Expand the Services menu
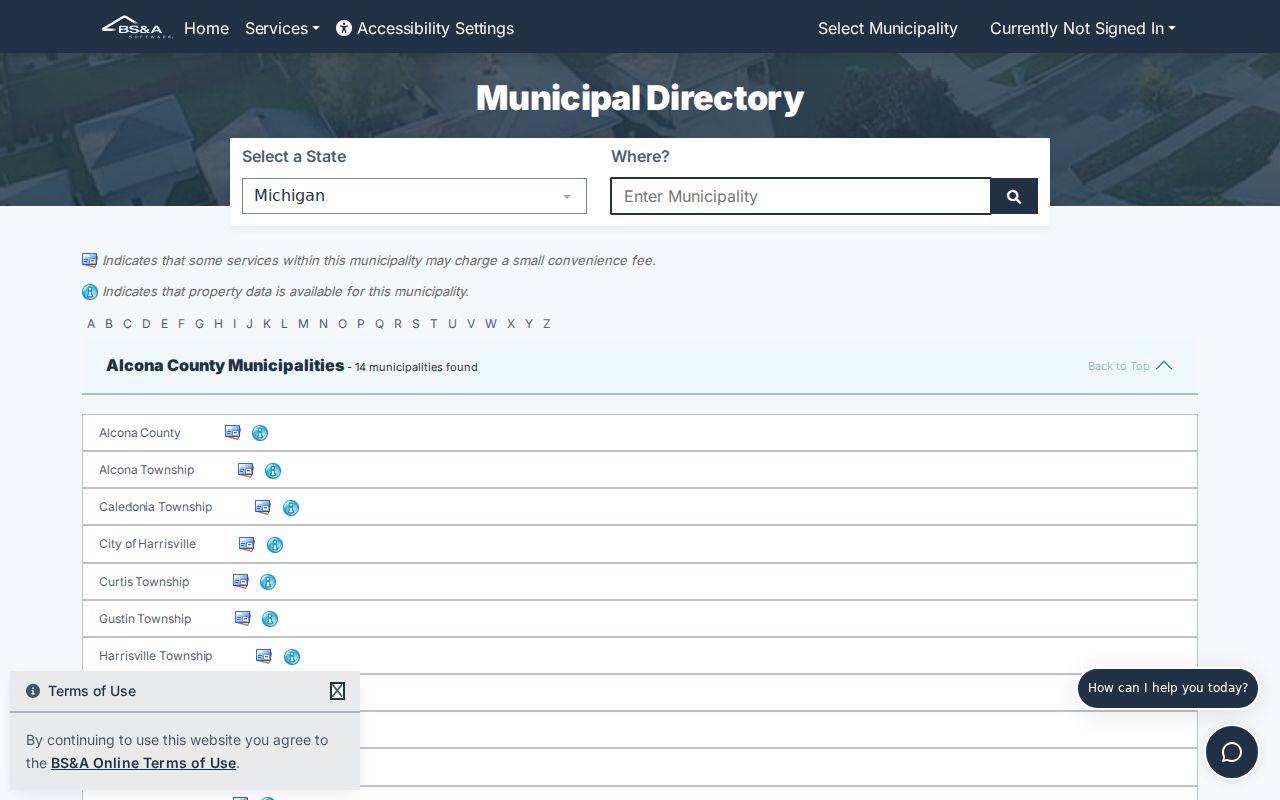Screen dimensions: 1280x800 coord(282,28)
